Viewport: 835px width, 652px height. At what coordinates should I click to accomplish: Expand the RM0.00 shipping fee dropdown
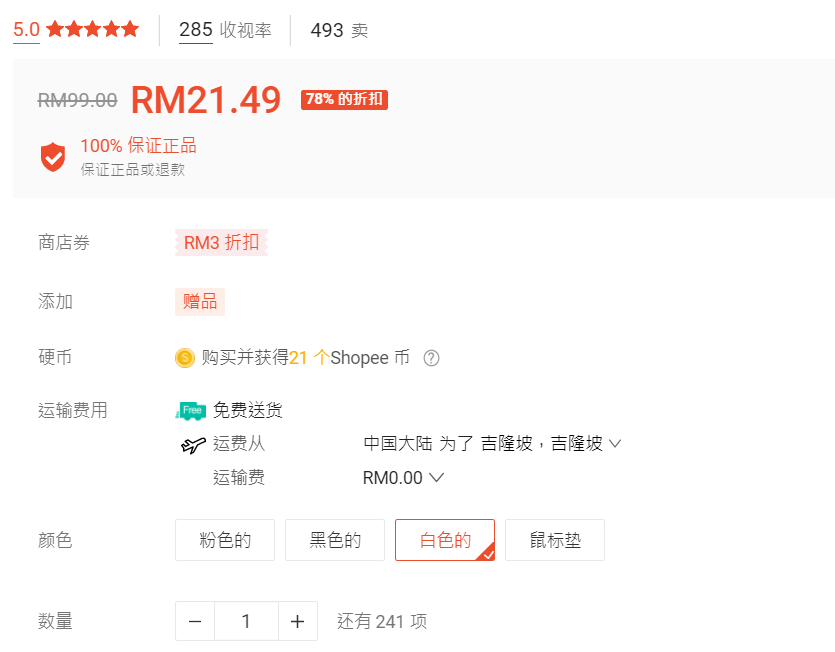pos(403,478)
